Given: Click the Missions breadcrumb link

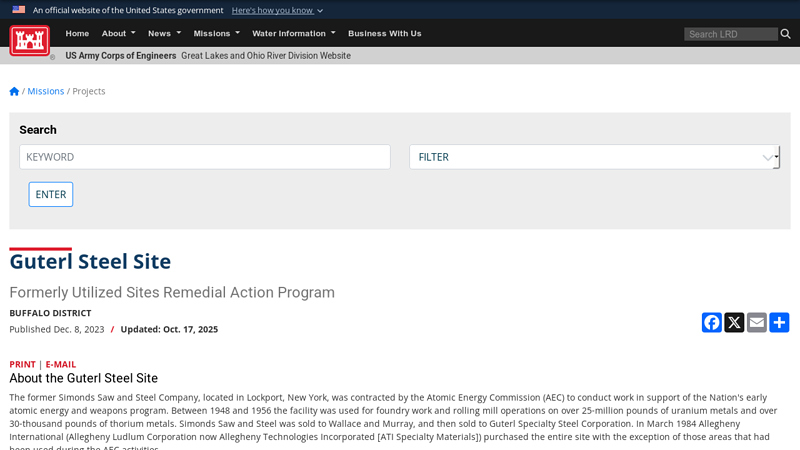Looking at the screenshot, I should coord(45,91).
